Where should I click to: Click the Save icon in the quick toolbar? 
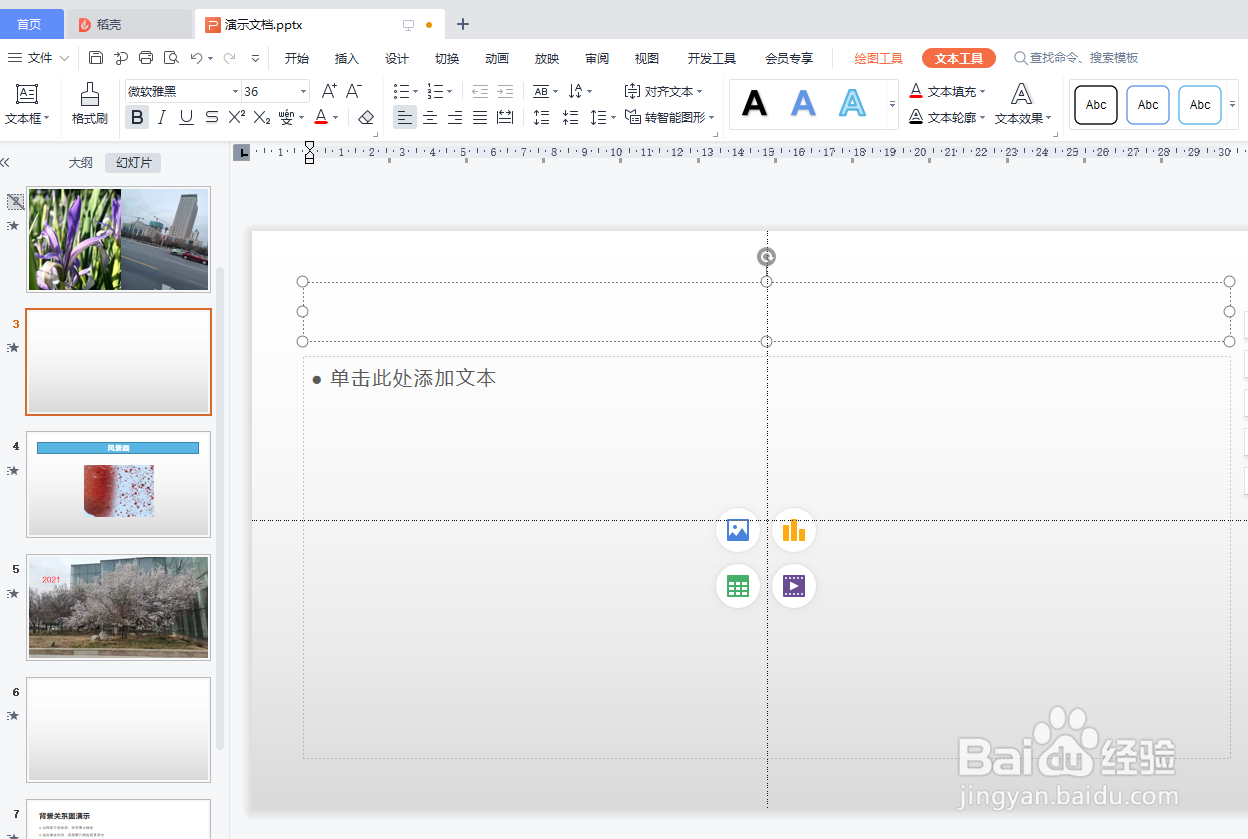(96, 58)
